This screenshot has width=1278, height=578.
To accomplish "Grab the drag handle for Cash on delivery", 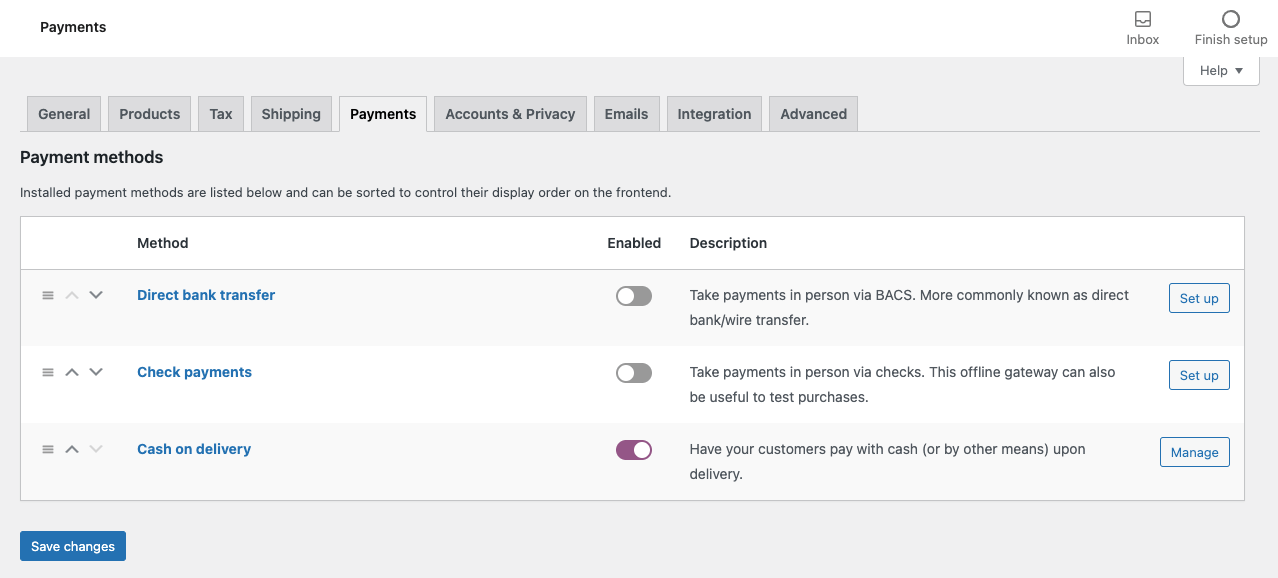I will (x=47, y=449).
